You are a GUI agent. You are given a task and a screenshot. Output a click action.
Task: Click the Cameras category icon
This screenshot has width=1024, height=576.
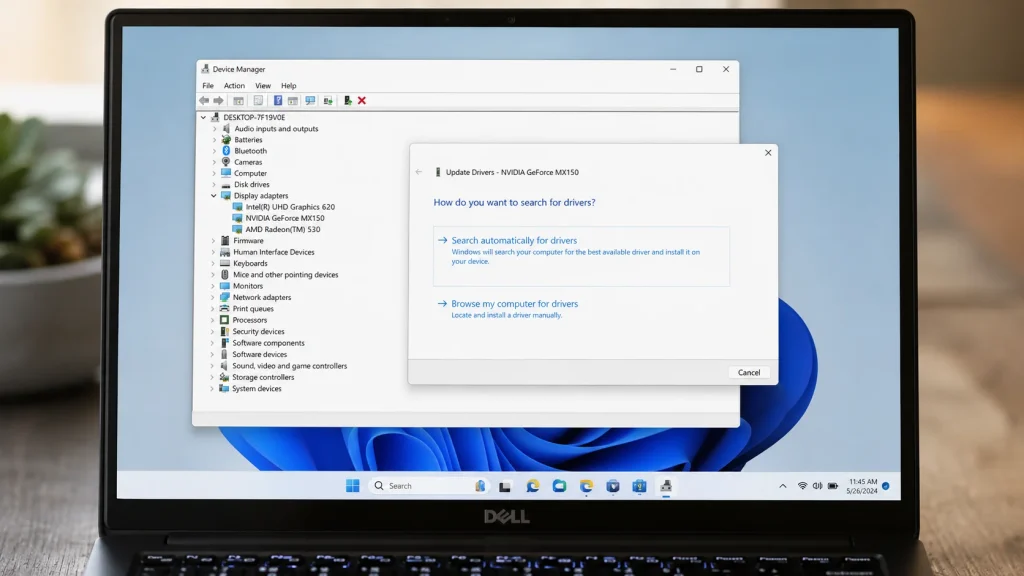(x=226, y=162)
